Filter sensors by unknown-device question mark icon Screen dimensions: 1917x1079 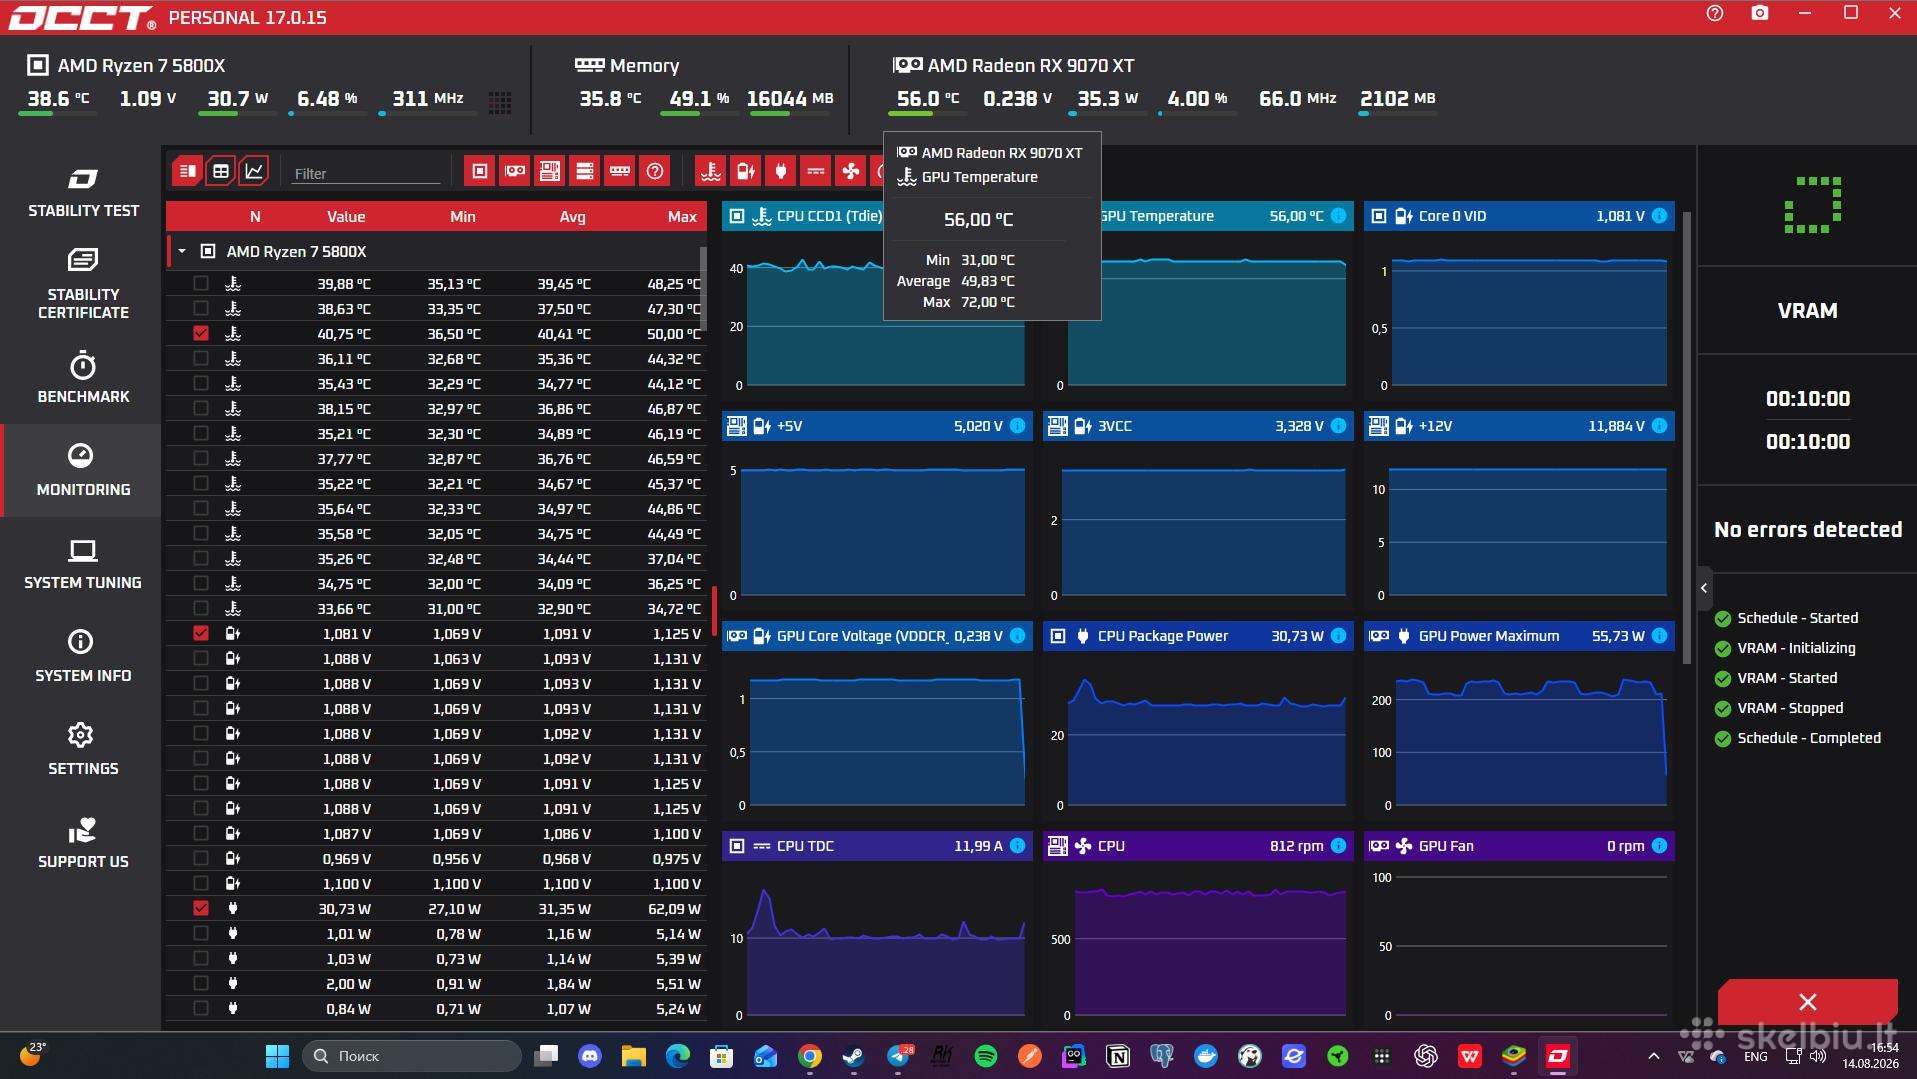coord(655,171)
